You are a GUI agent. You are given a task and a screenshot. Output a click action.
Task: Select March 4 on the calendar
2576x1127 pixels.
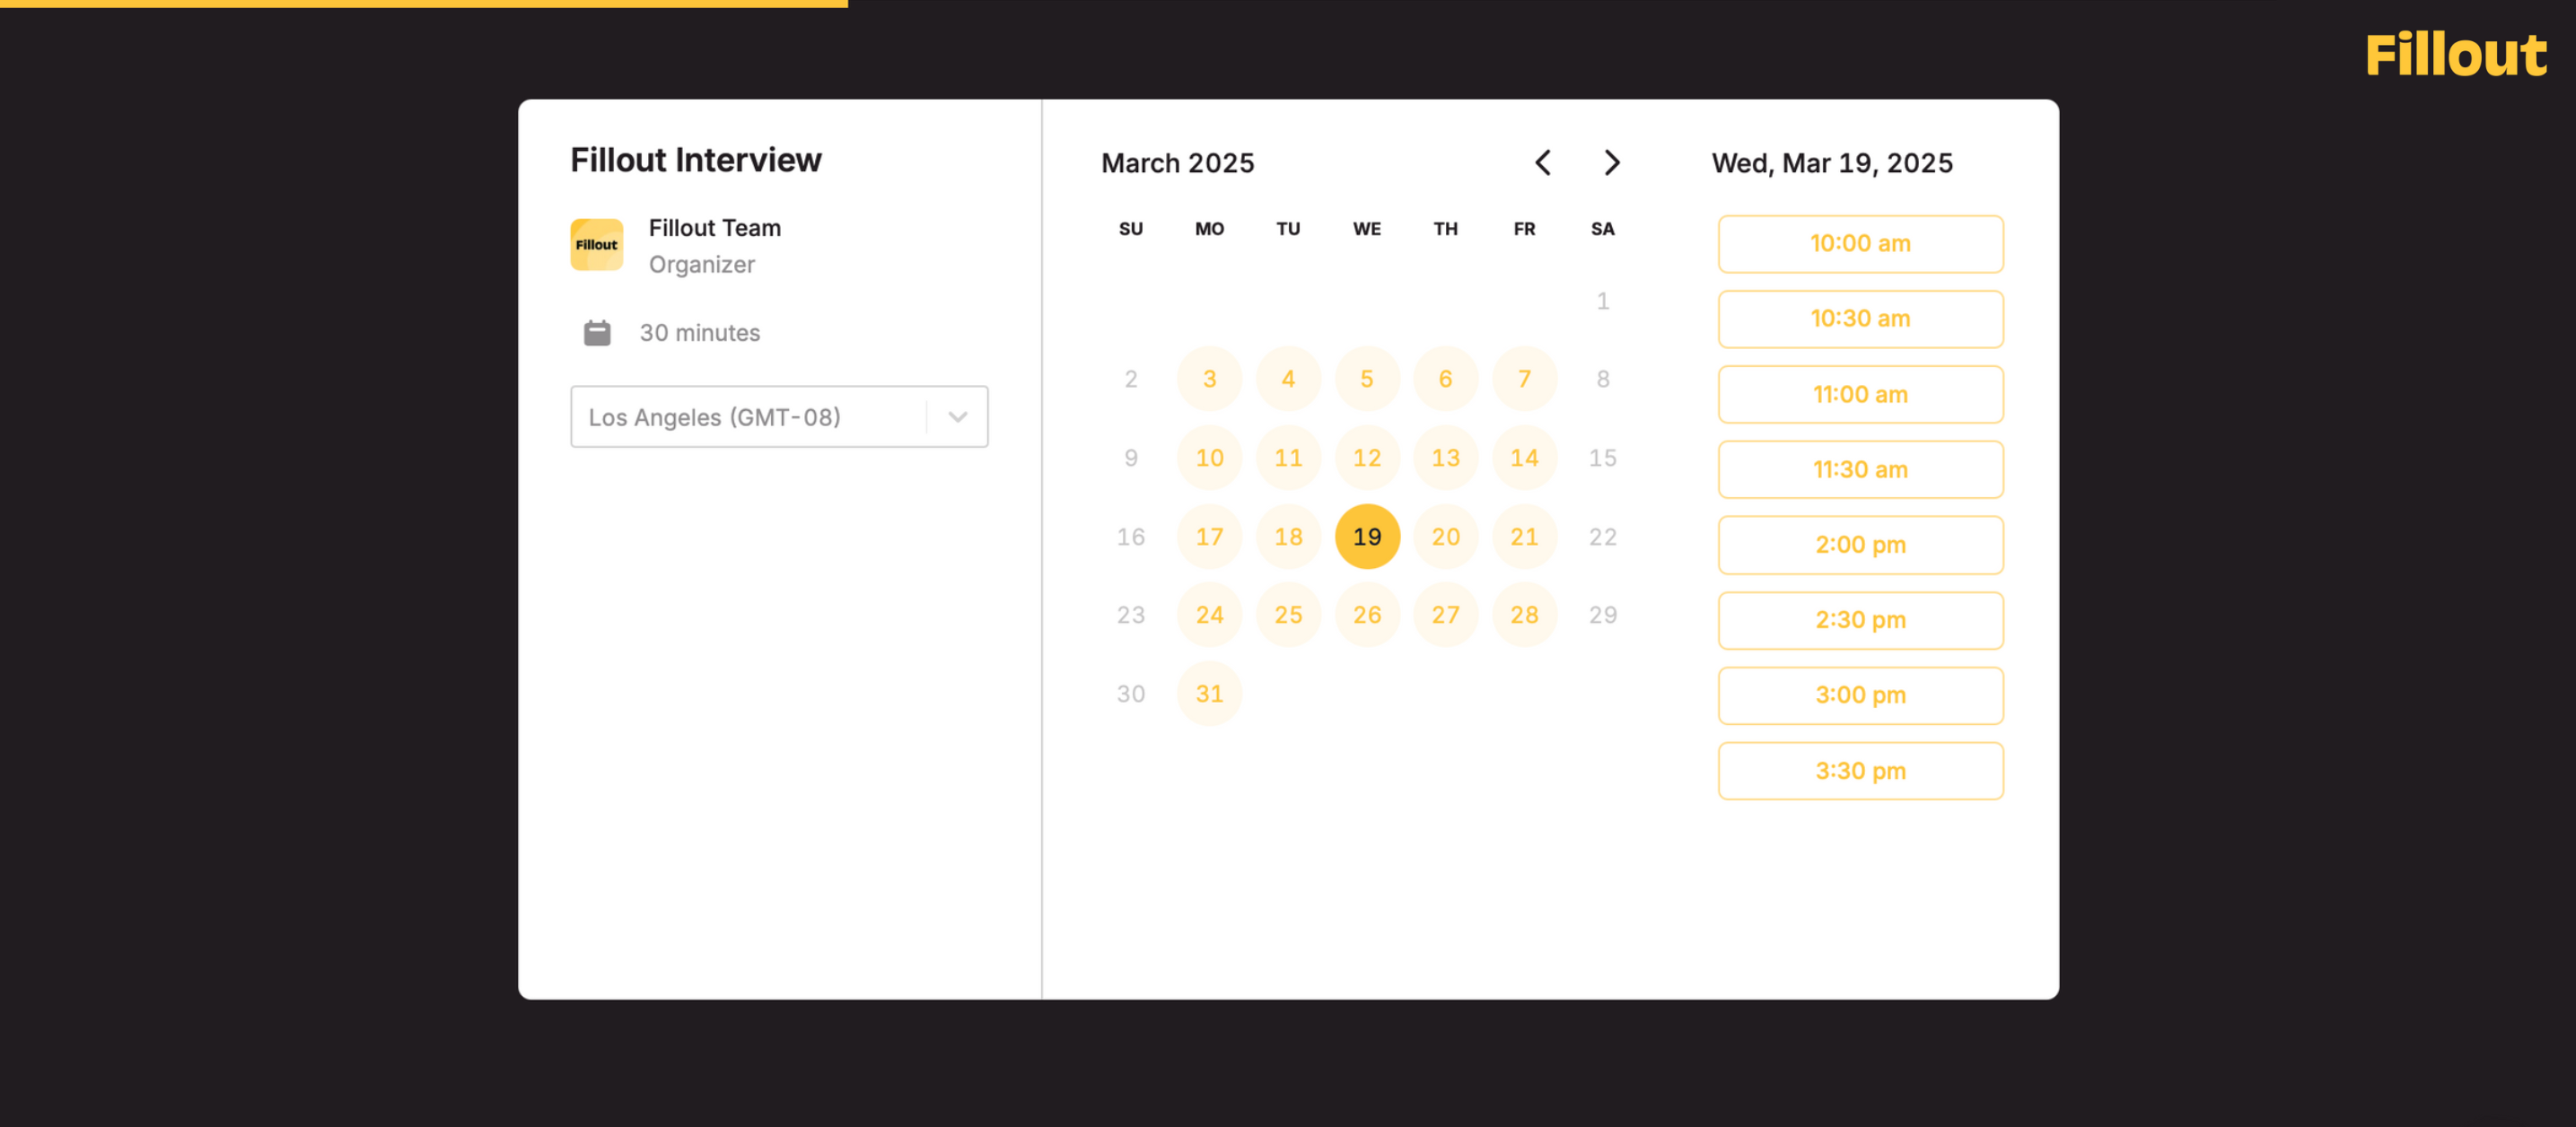[1288, 379]
